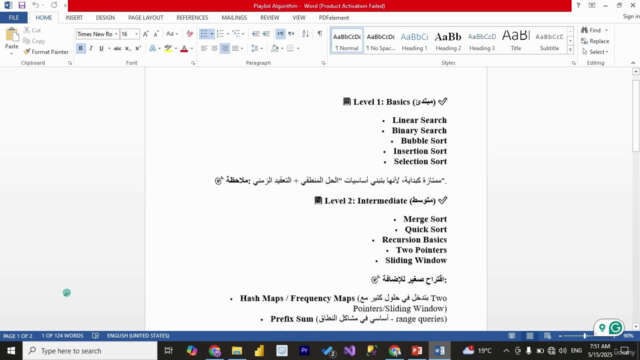Click the proofing check icon in status bar
The height and width of the screenshot is (360, 640).
96,336
